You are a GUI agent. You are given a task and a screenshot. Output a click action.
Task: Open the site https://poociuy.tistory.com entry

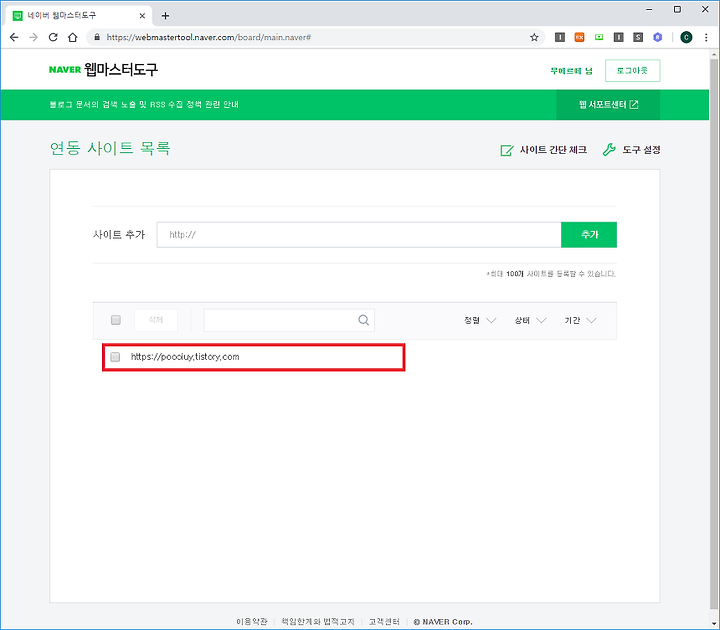pyautogui.click(x=185, y=357)
